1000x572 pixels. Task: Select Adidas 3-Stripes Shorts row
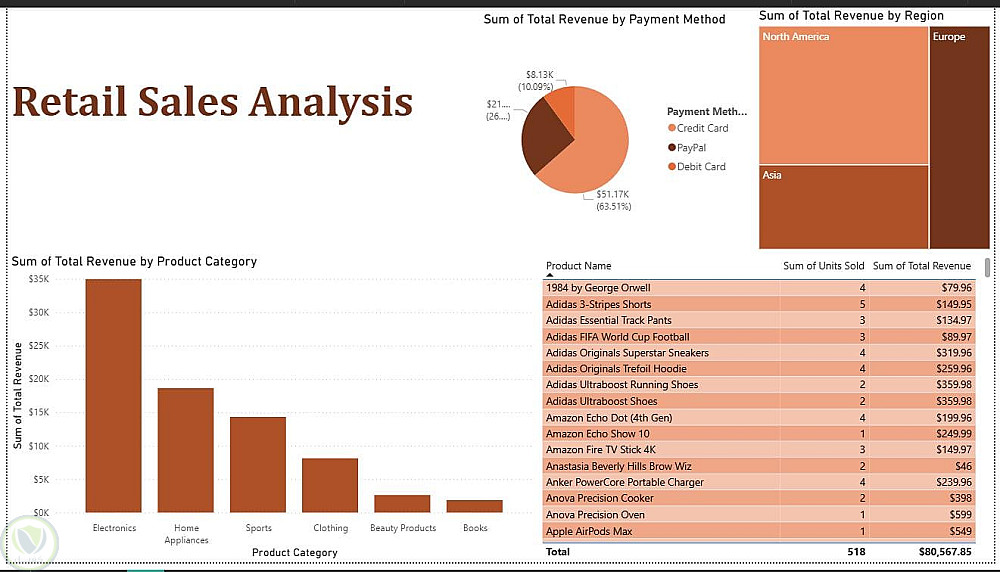(759, 304)
